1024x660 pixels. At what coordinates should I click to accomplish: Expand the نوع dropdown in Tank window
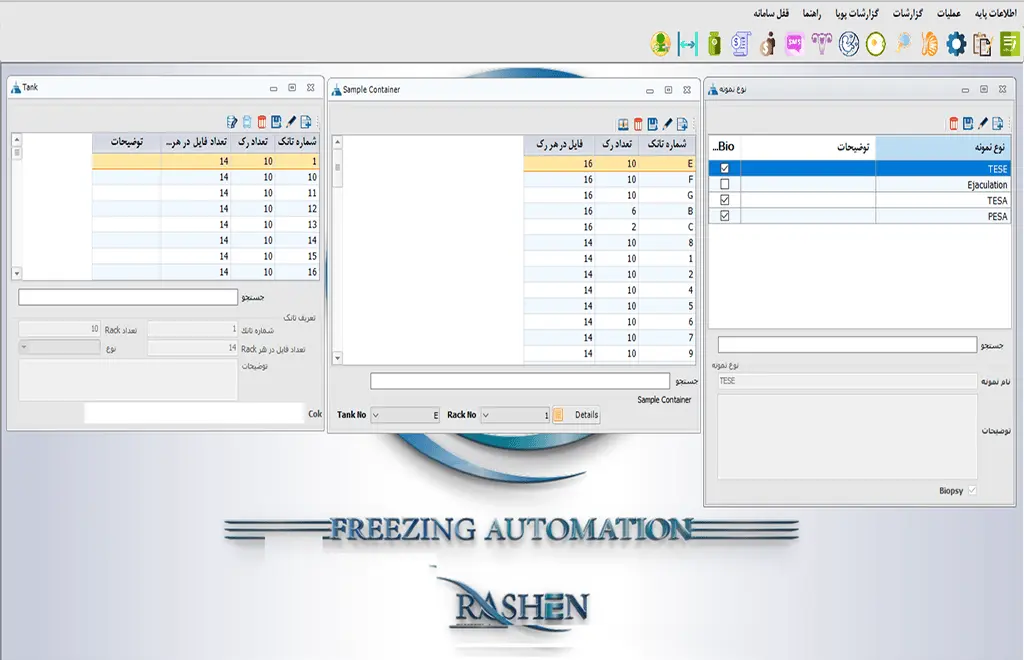point(25,348)
